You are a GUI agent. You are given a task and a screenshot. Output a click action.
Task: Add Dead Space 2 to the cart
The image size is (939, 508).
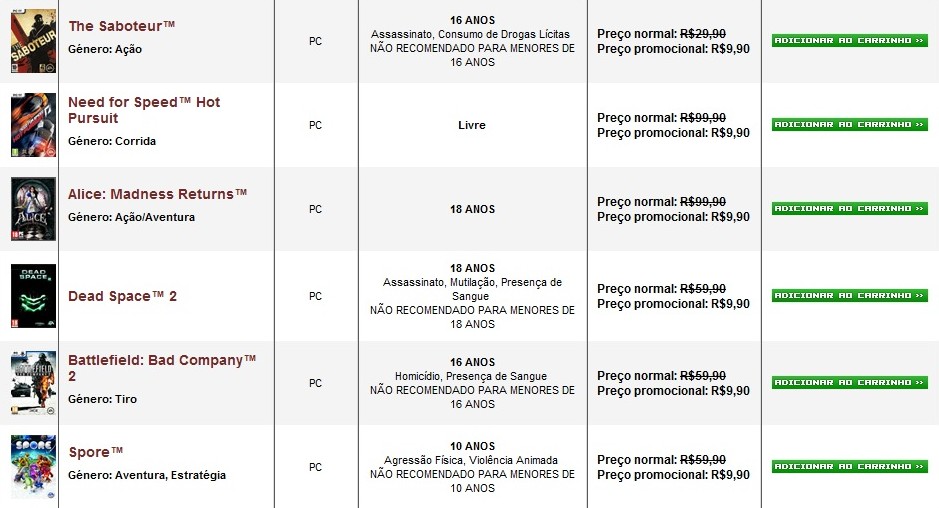[x=849, y=296]
